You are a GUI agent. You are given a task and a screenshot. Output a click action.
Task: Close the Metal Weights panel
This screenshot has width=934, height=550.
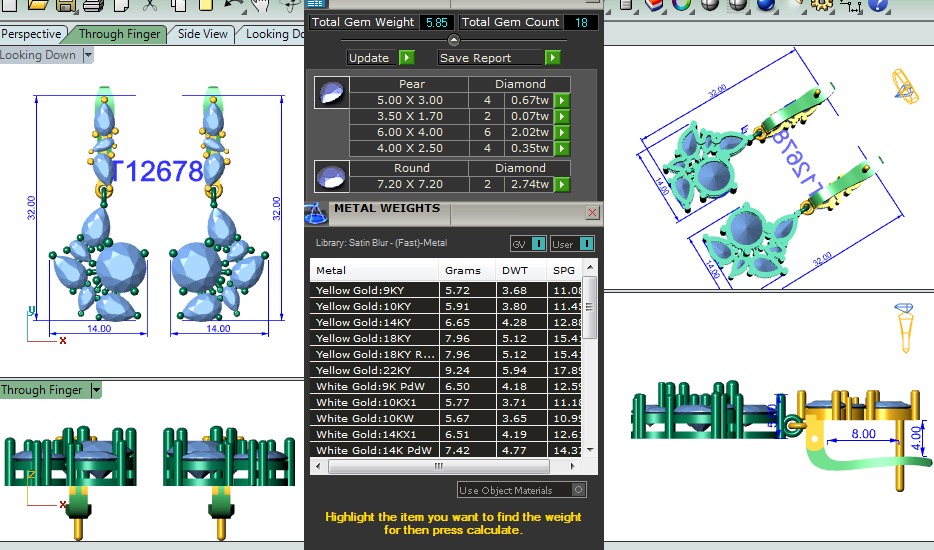coord(592,213)
